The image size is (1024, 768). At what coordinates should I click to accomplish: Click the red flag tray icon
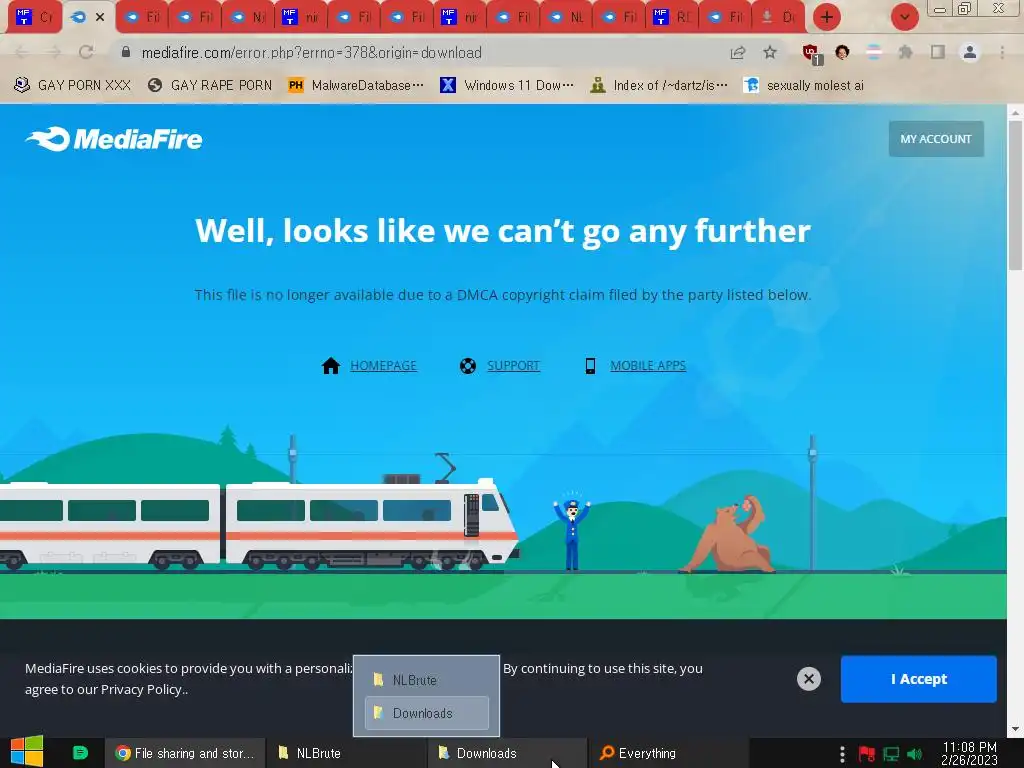pos(867,754)
